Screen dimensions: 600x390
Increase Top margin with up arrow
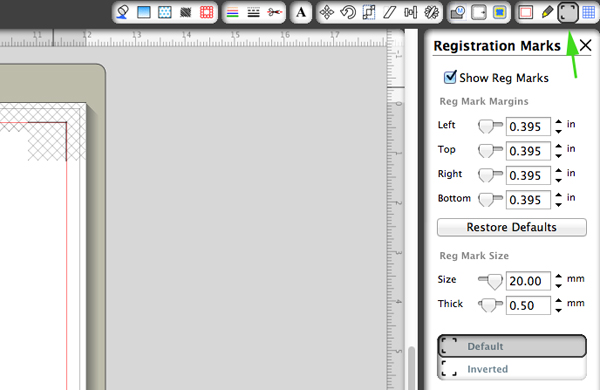tap(559, 146)
